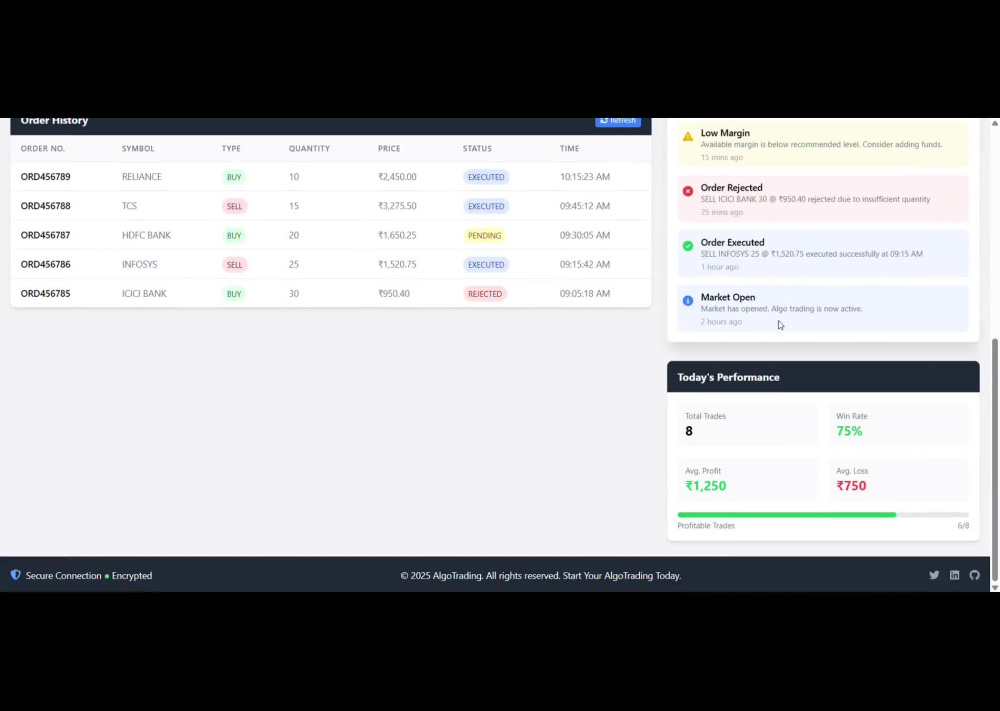Click the Today's Performance header

coord(823,377)
